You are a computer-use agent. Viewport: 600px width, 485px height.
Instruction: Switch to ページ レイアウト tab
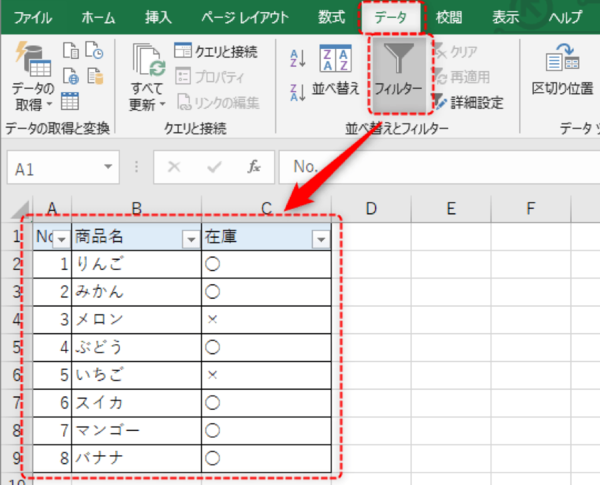point(245,18)
